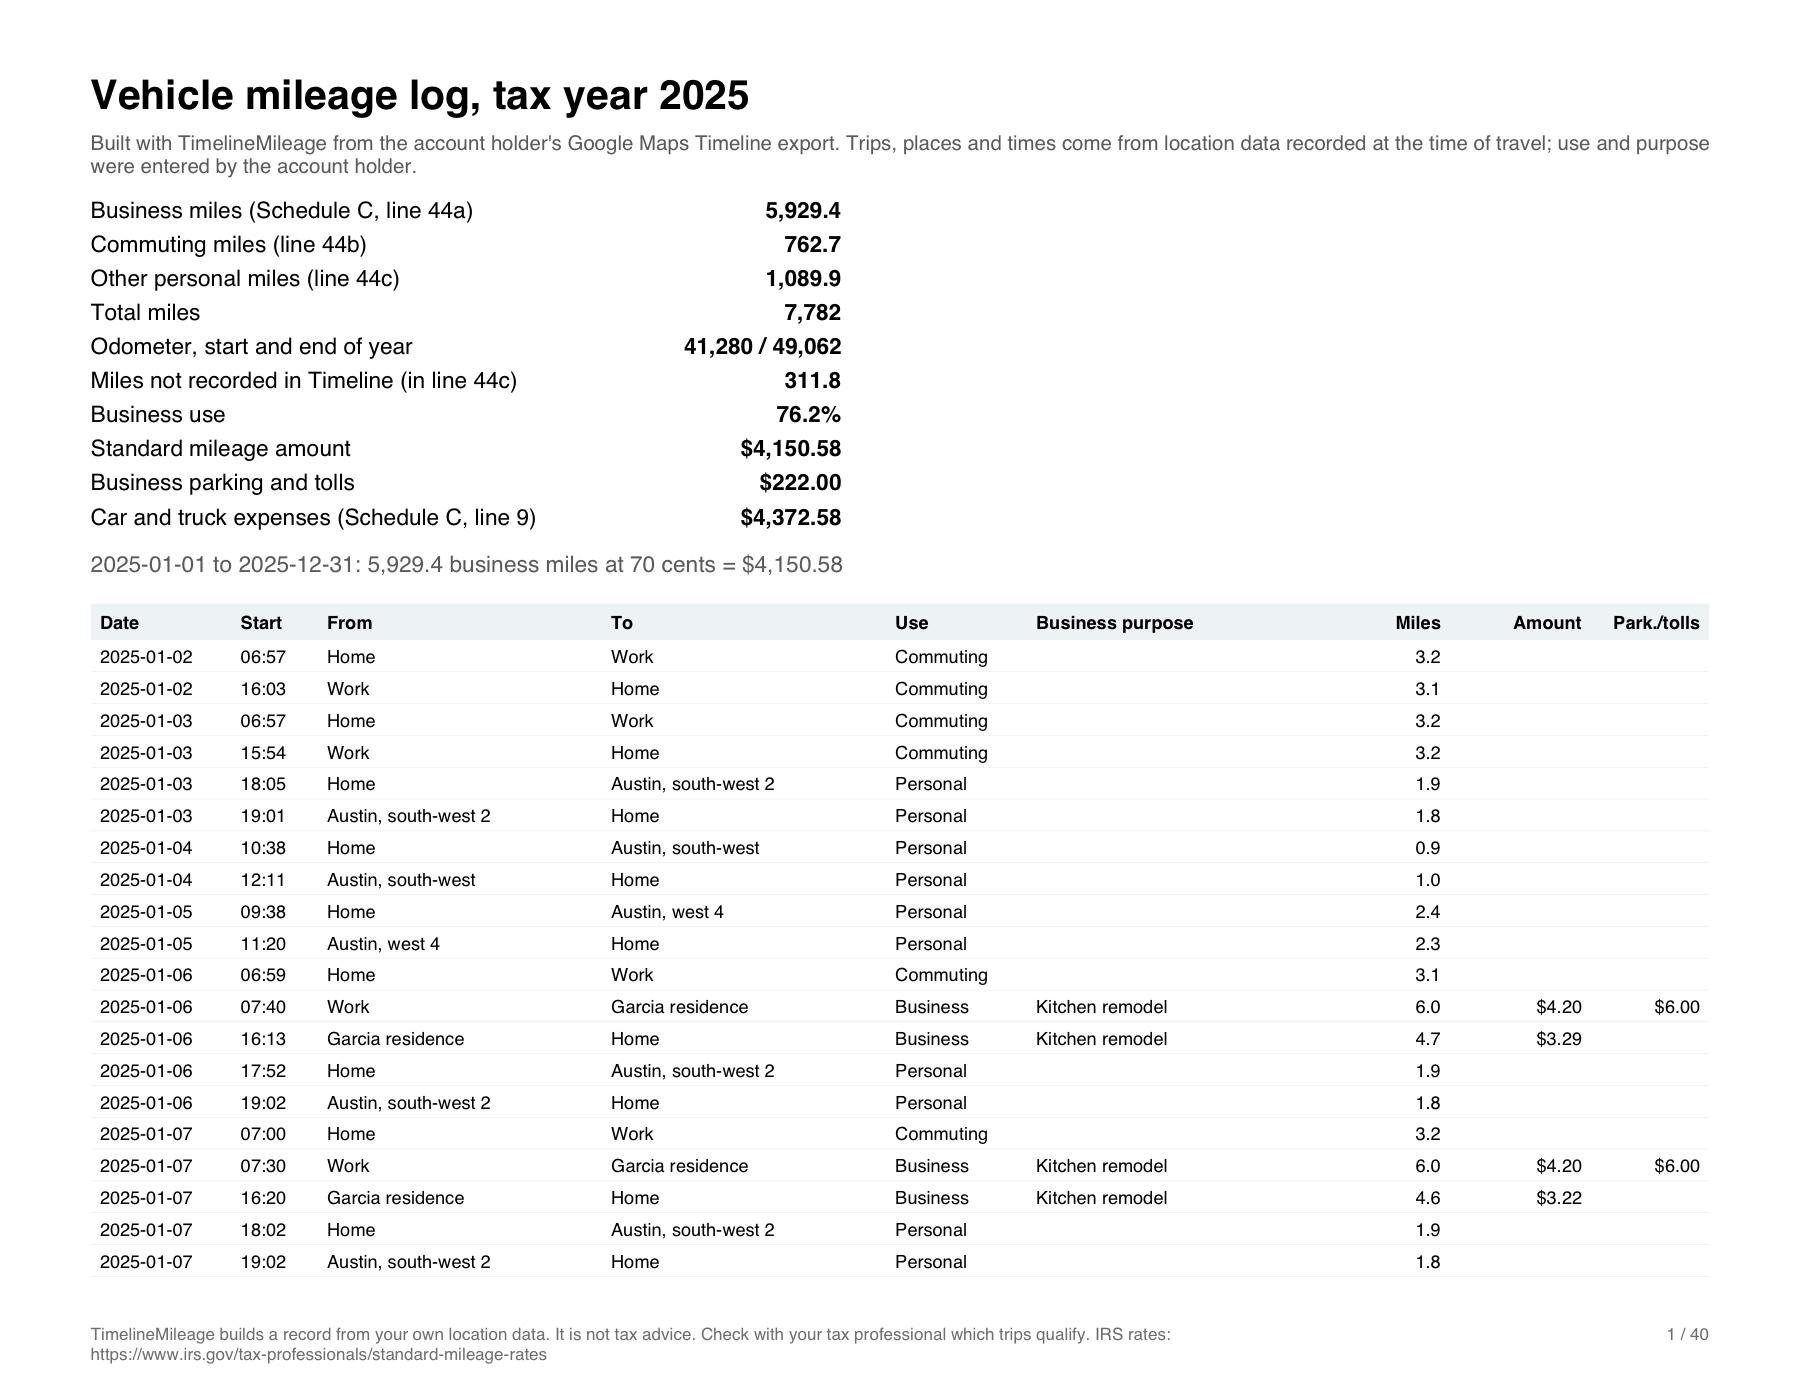Click the Use column header
The width and height of the screenshot is (1800, 1390).
(x=911, y=623)
